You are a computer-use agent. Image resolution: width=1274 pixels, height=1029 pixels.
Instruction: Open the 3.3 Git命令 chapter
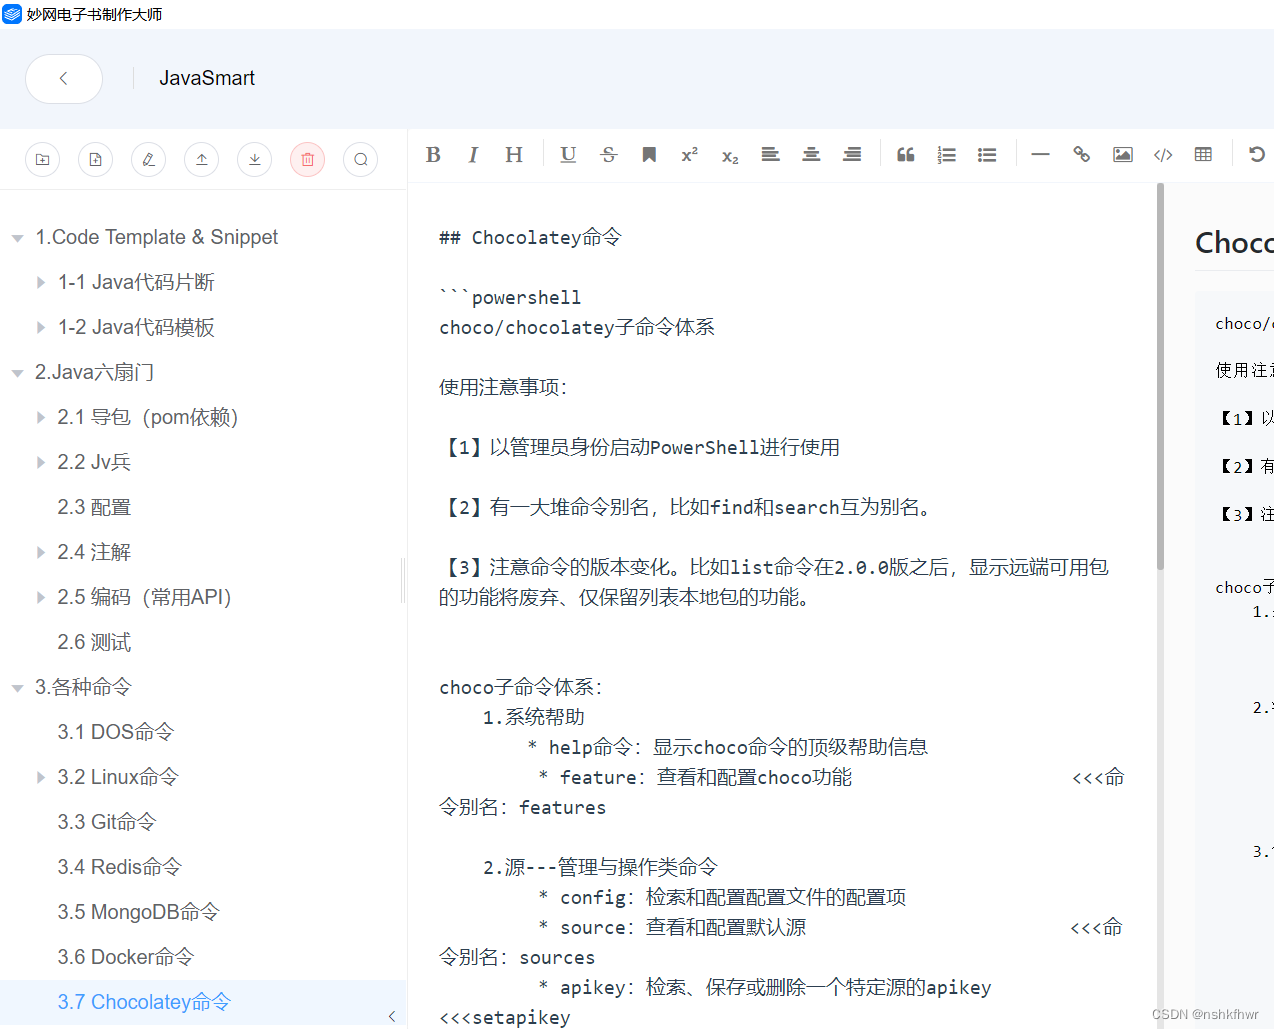coord(107,822)
